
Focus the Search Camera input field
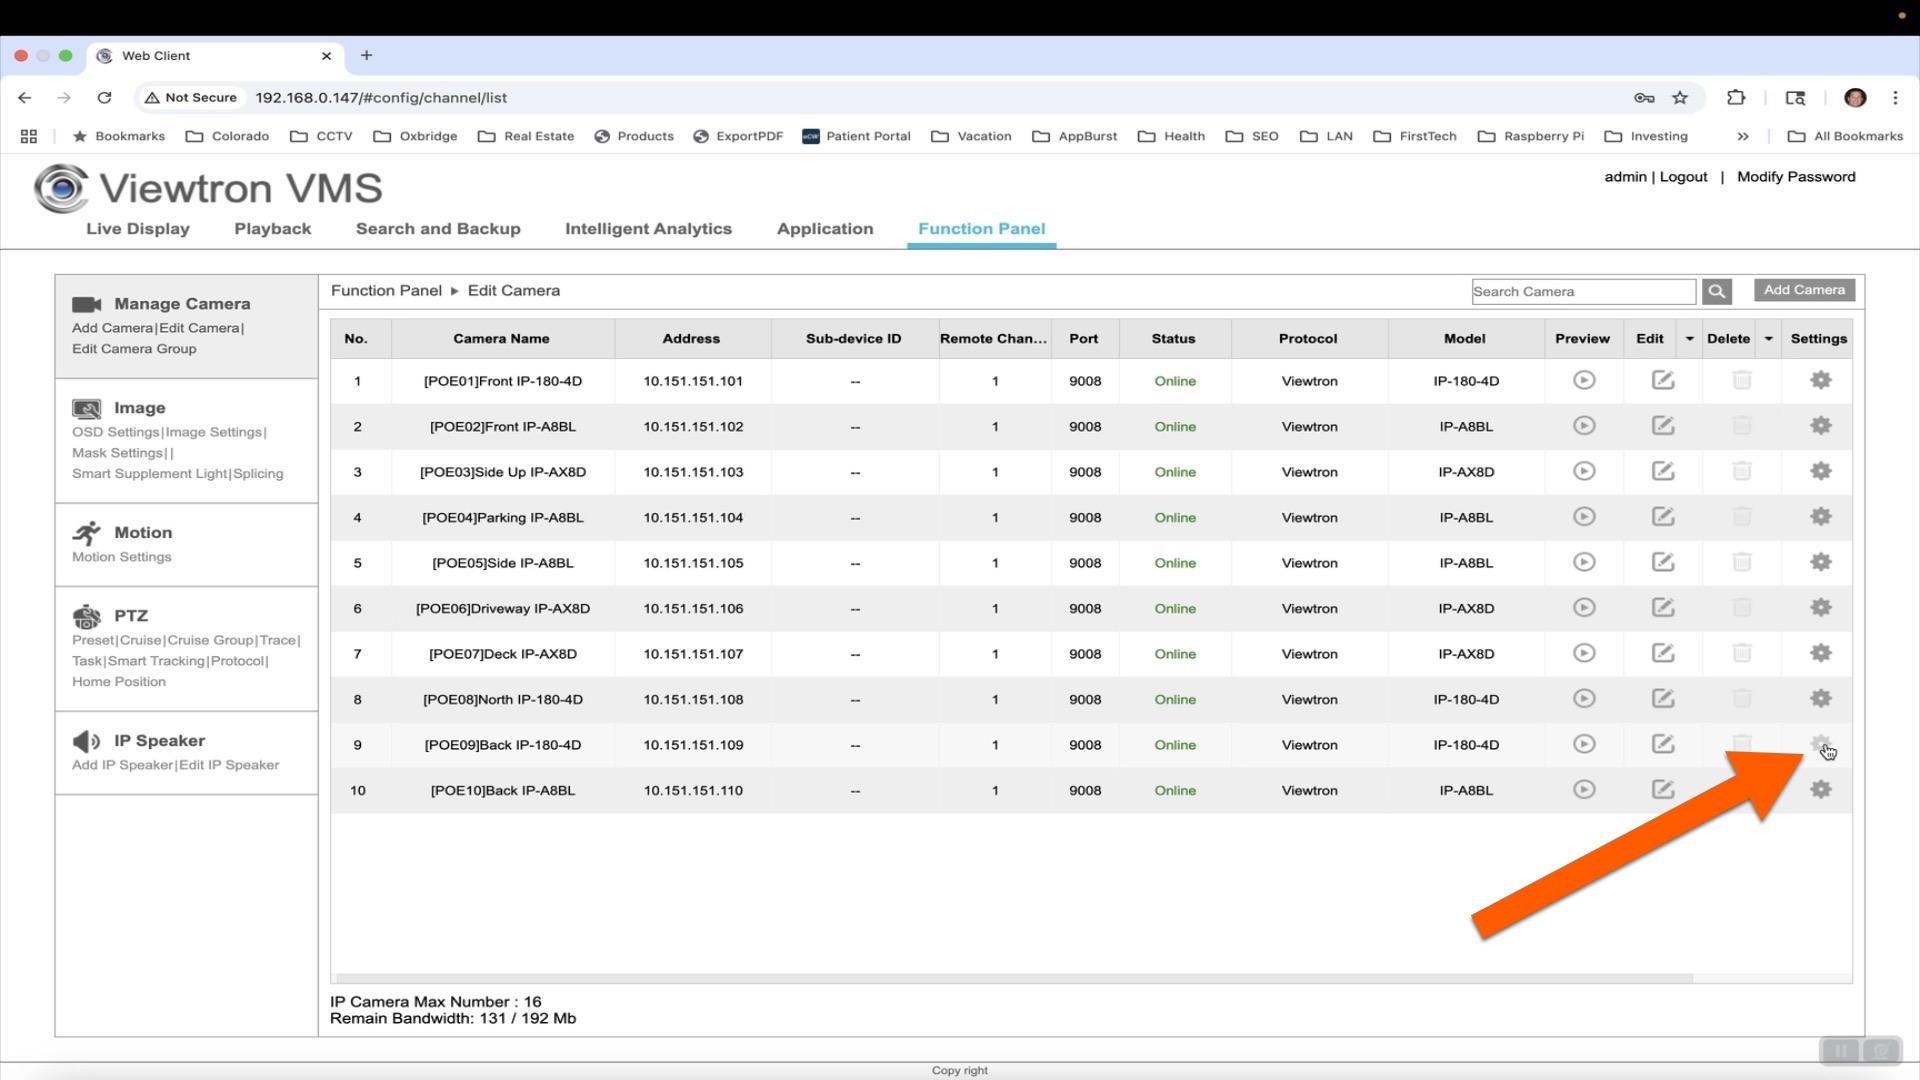coord(1583,291)
